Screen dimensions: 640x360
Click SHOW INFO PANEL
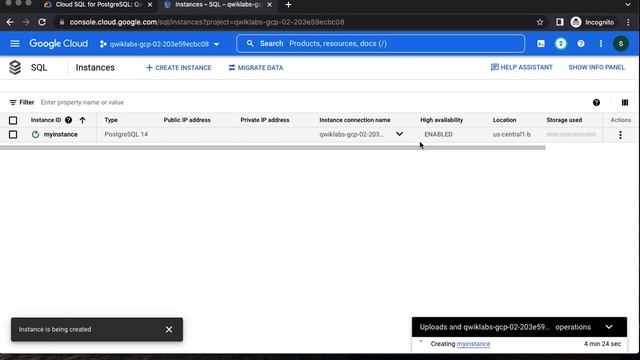[x=596, y=67]
